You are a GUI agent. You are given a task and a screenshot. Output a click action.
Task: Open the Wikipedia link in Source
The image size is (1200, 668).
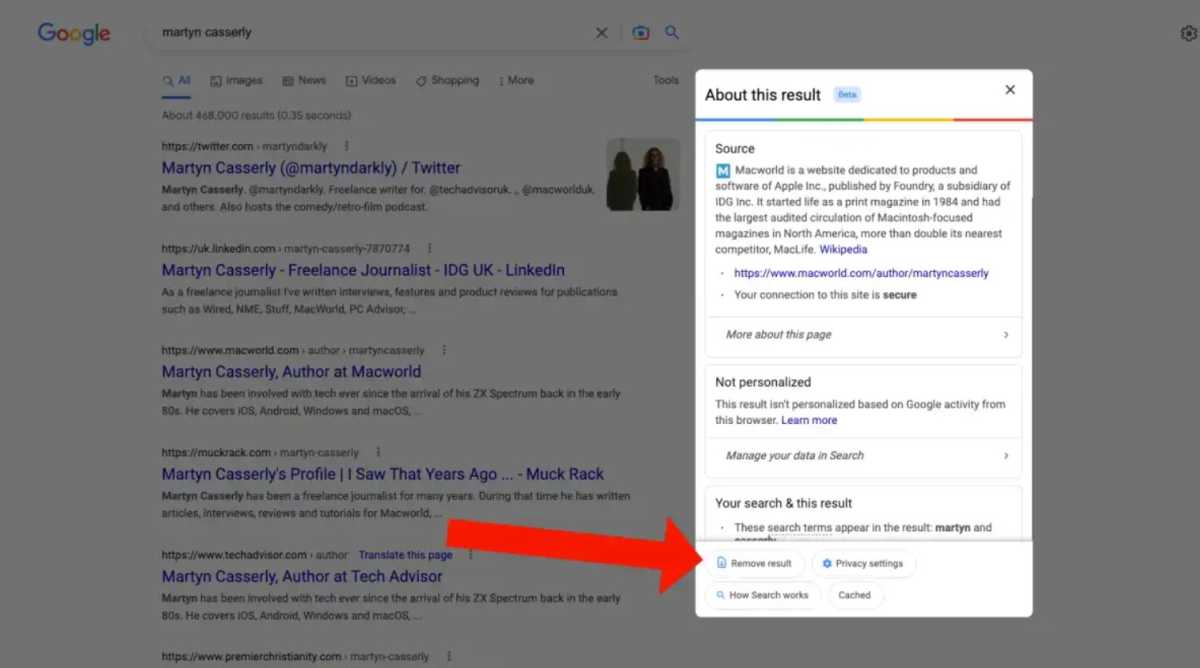(x=843, y=250)
